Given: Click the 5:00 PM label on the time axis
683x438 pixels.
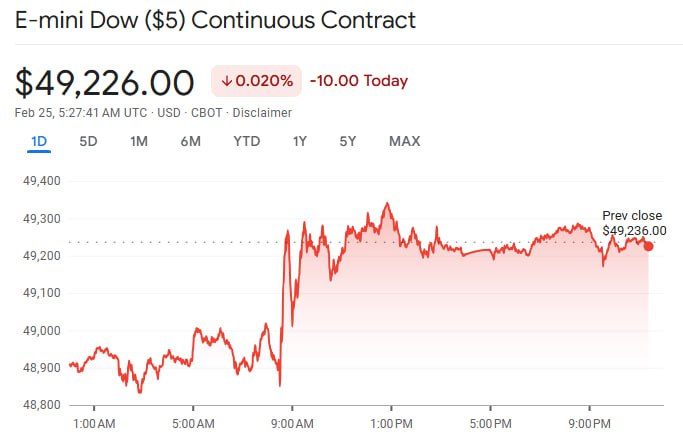Looking at the screenshot, I should (x=489, y=423).
